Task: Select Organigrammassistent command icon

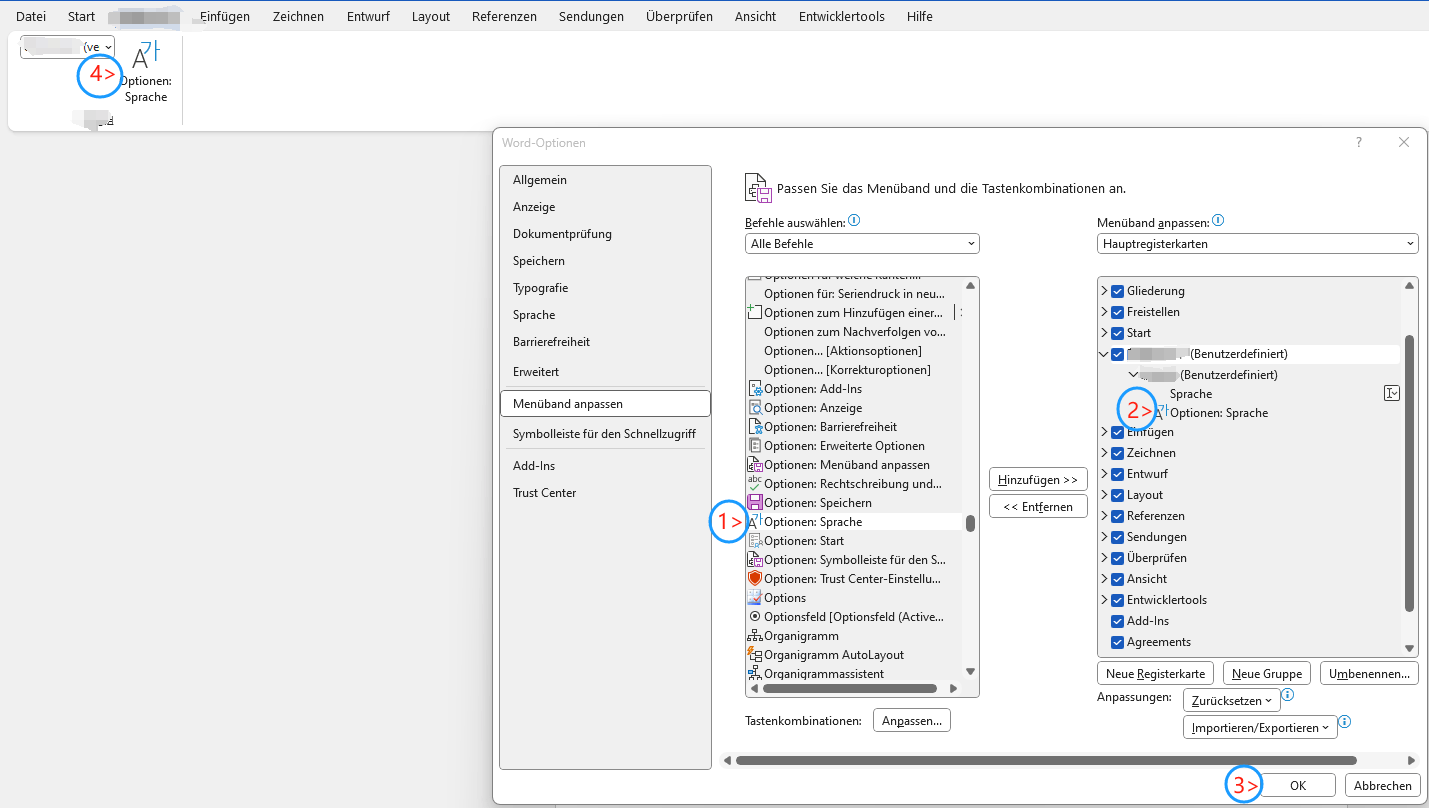Action: tap(755, 674)
